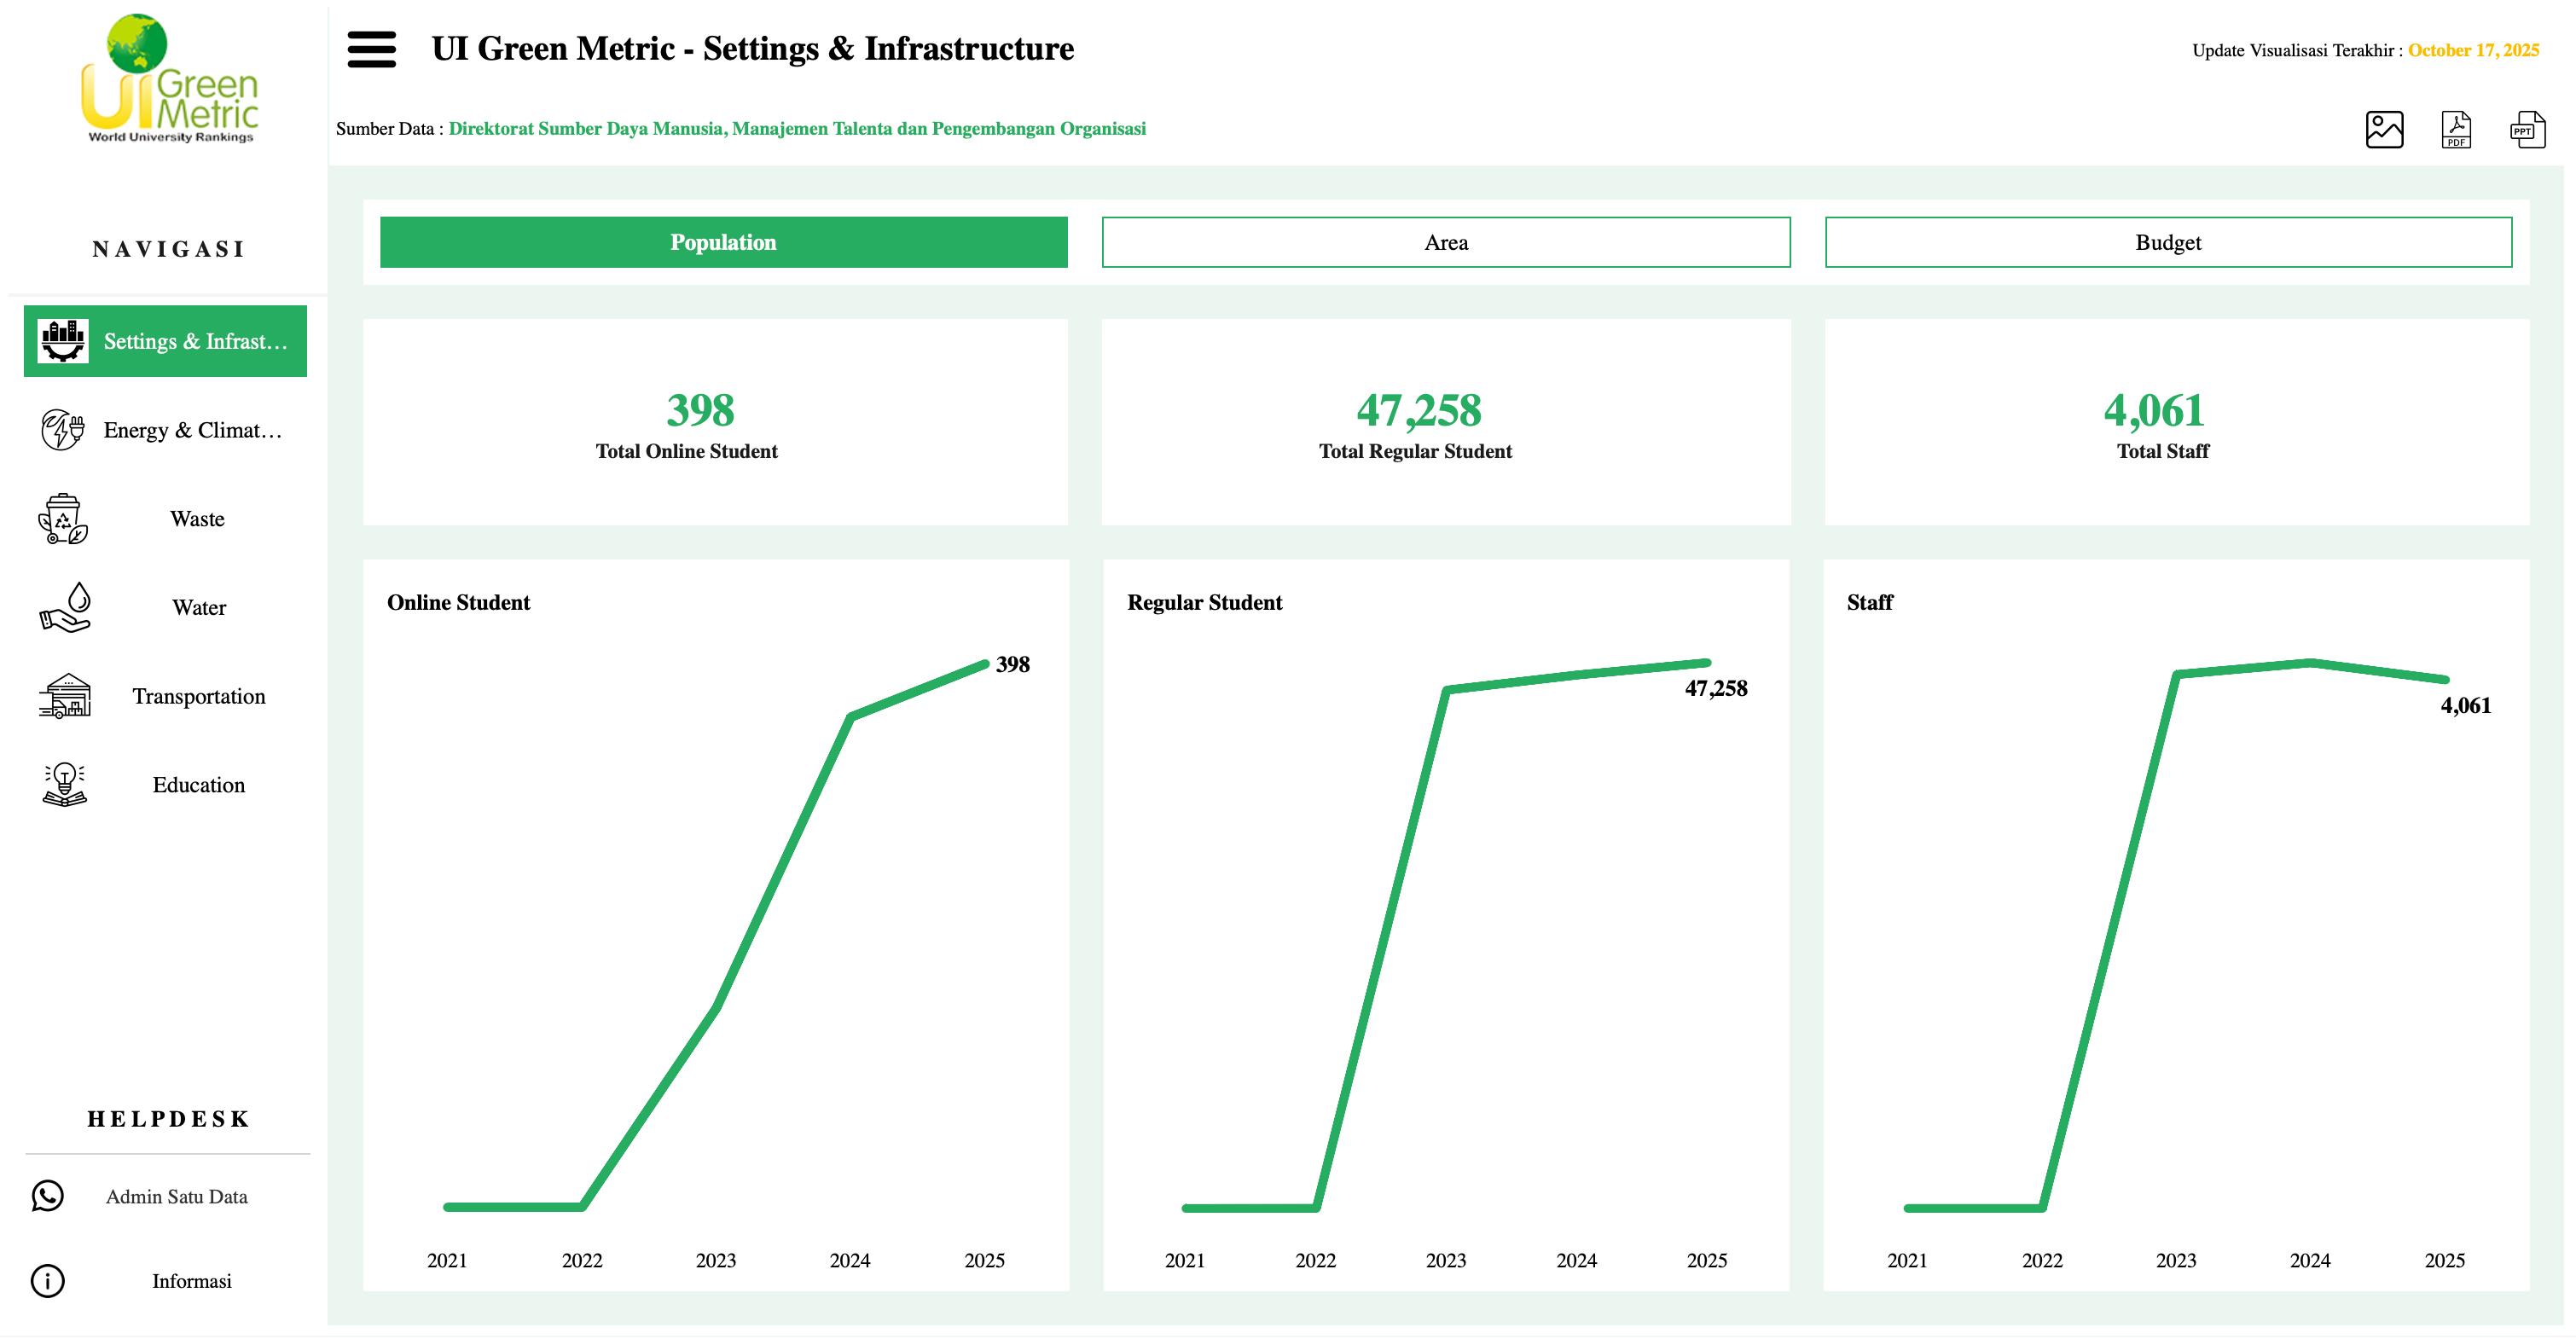Select the Population tab
The width and height of the screenshot is (2576, 1339).
tap(723, 242)
